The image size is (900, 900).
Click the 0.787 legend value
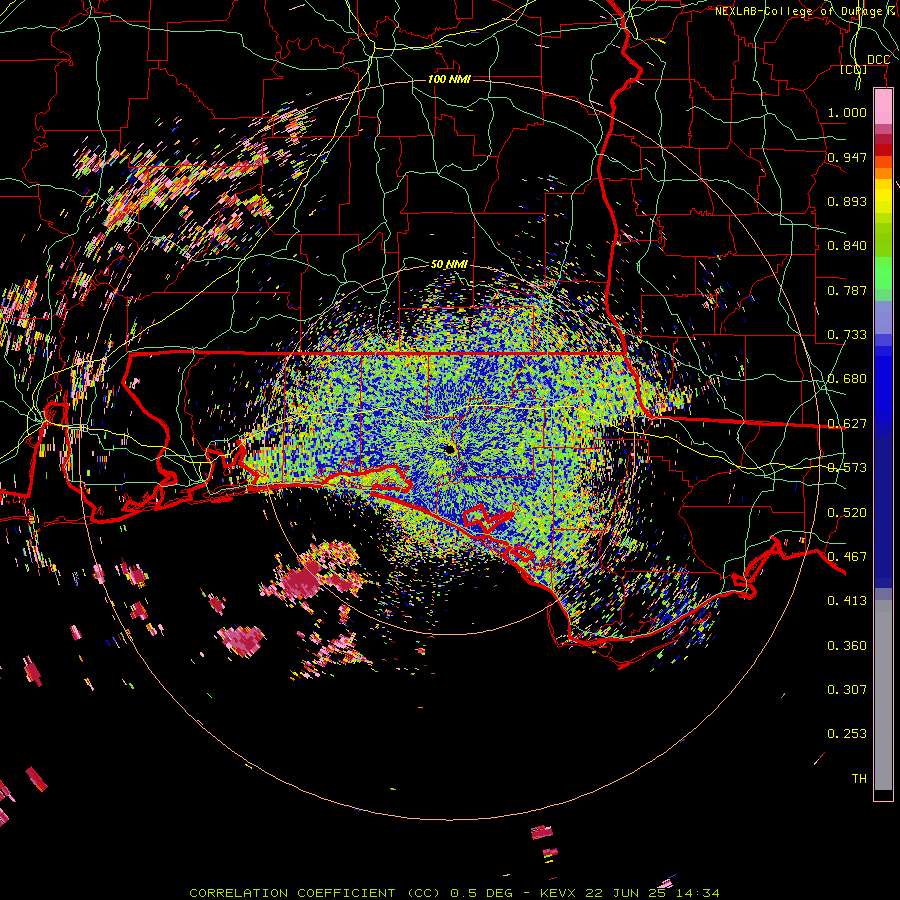point(847,290)
